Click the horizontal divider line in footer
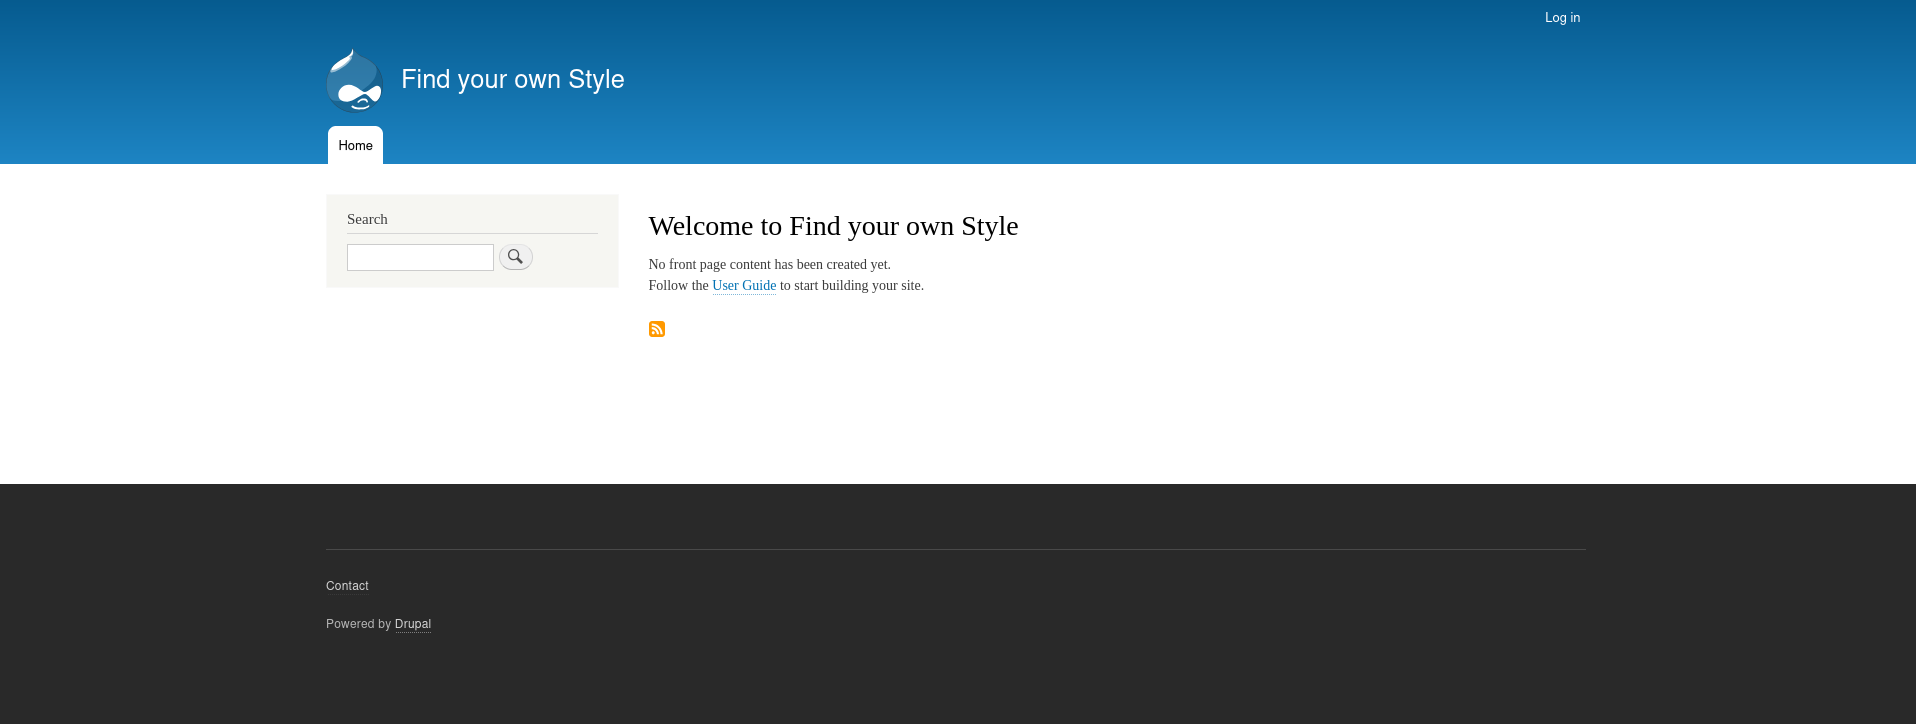This screenshot has width=1916, height=724. tap(955, 549)
